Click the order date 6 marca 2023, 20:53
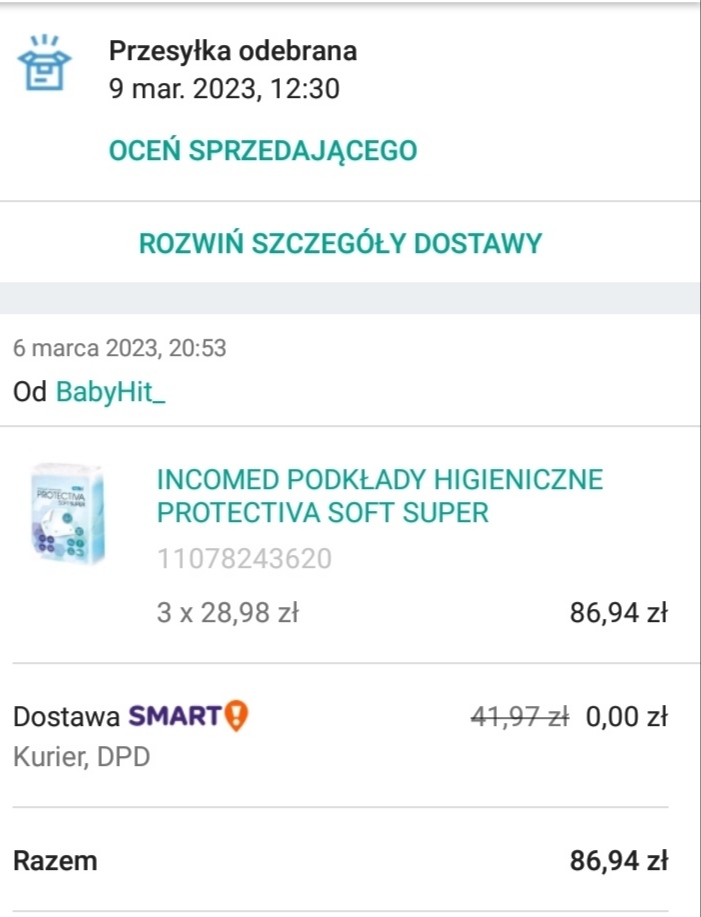The width and height of the screenshot is (701, 917). pyautogui.click(x=119, y=348)
